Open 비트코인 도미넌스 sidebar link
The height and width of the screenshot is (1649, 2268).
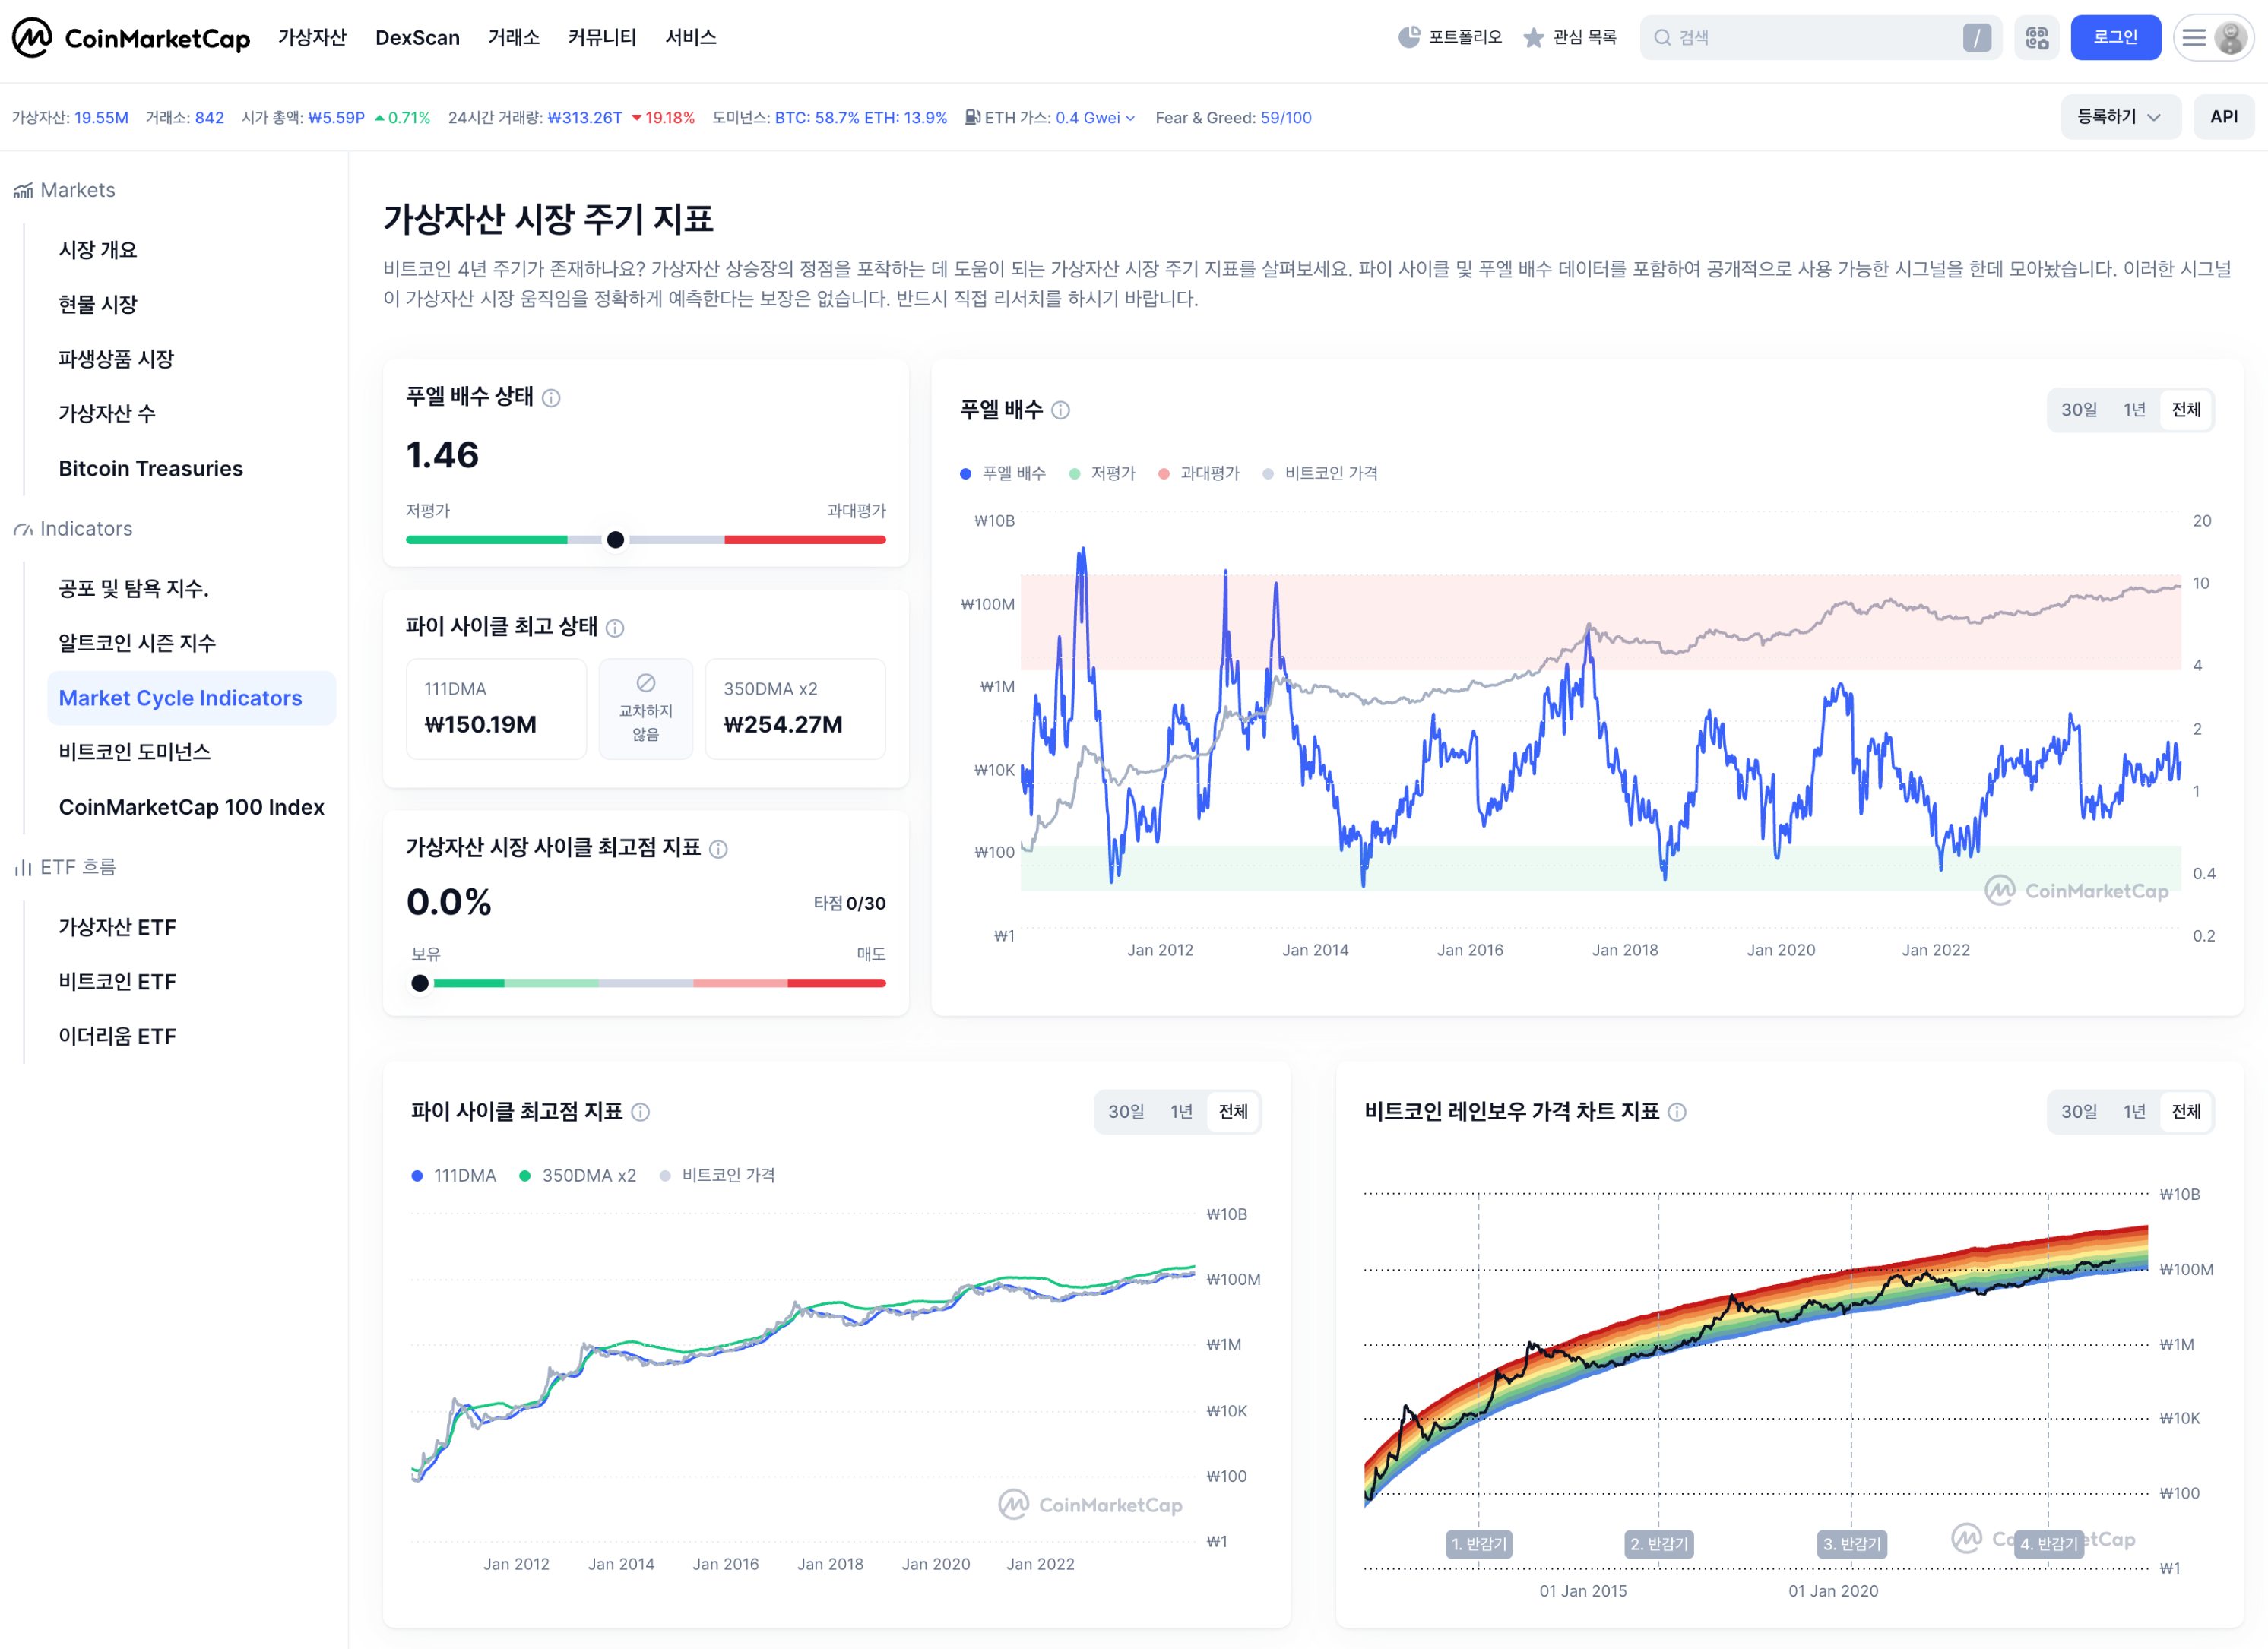click(135, 752)
